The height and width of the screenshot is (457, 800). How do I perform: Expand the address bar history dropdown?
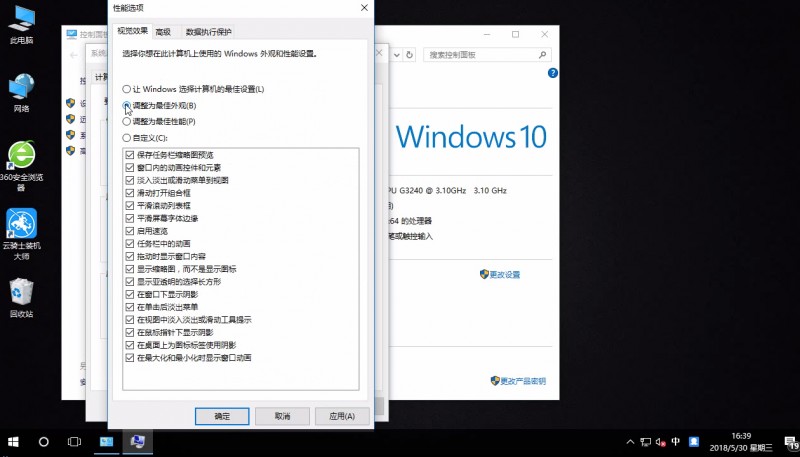397,55
